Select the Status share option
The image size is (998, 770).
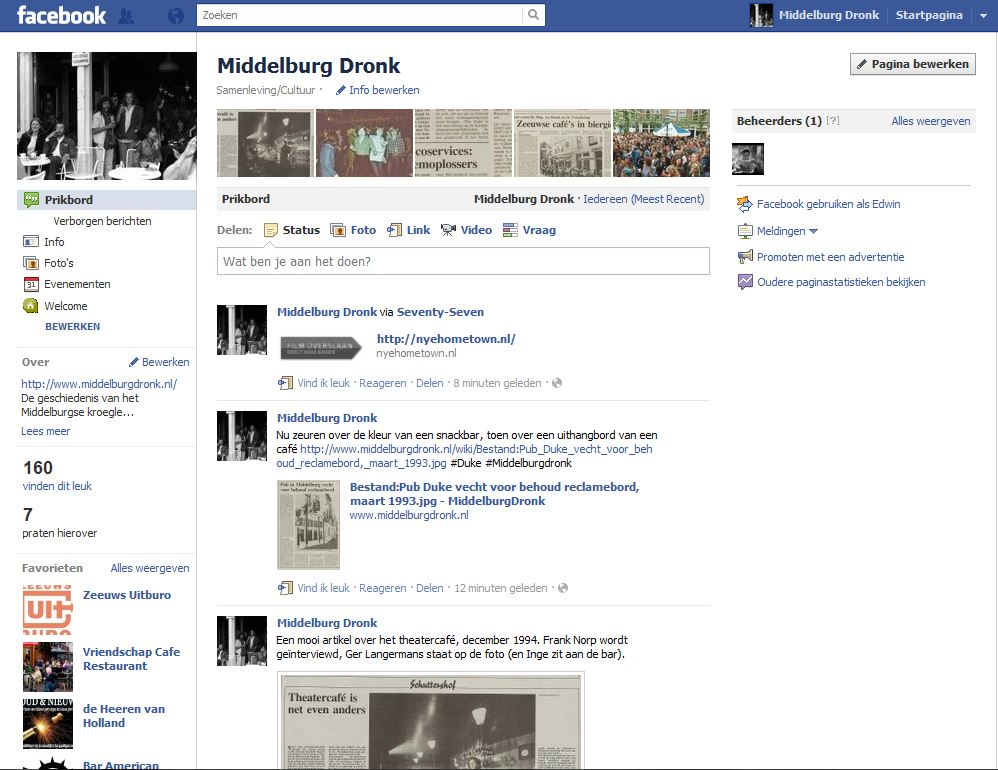[292, 230]
